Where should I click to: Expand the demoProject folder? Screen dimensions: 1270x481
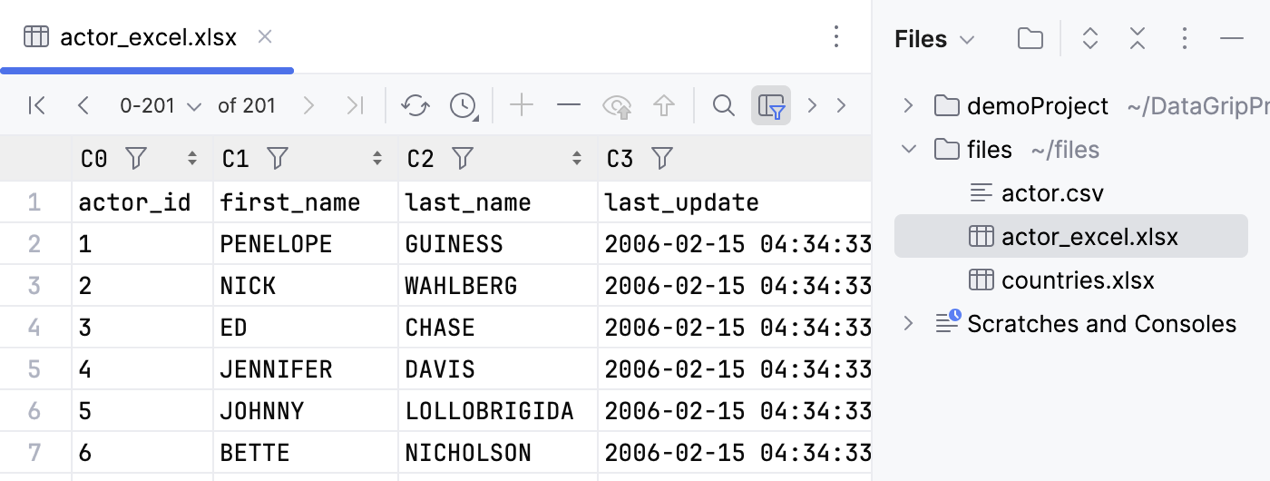(x=908, y=106)
